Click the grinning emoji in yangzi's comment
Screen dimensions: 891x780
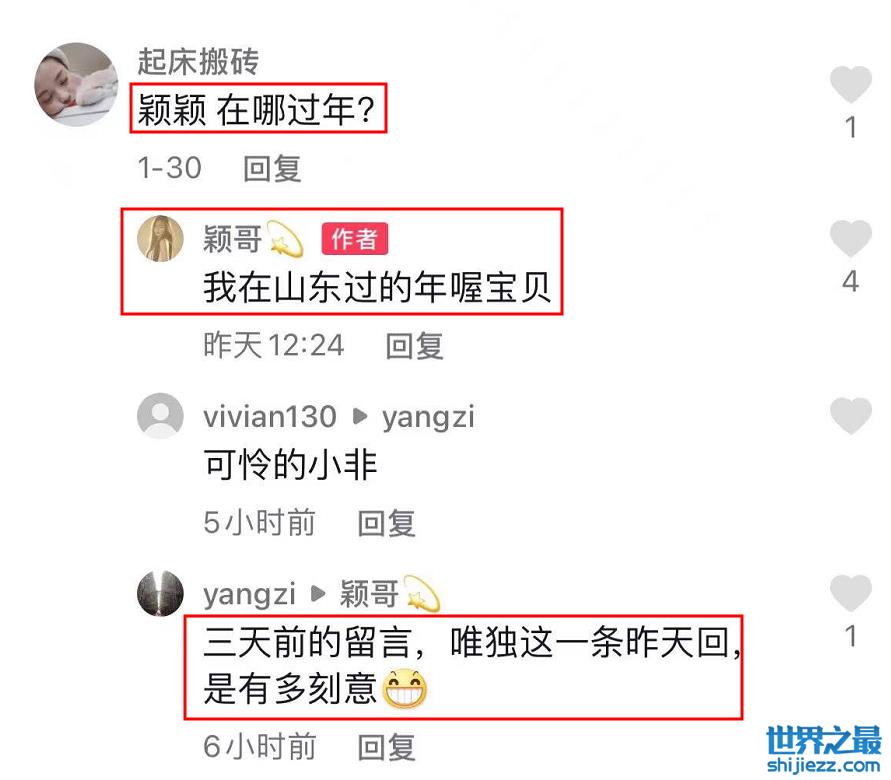[x=405, y=689]
